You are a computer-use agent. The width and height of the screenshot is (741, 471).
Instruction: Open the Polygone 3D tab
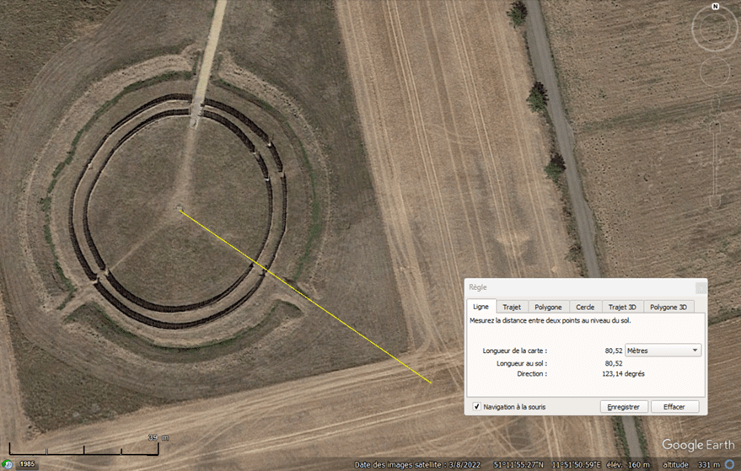click(669, 307)
